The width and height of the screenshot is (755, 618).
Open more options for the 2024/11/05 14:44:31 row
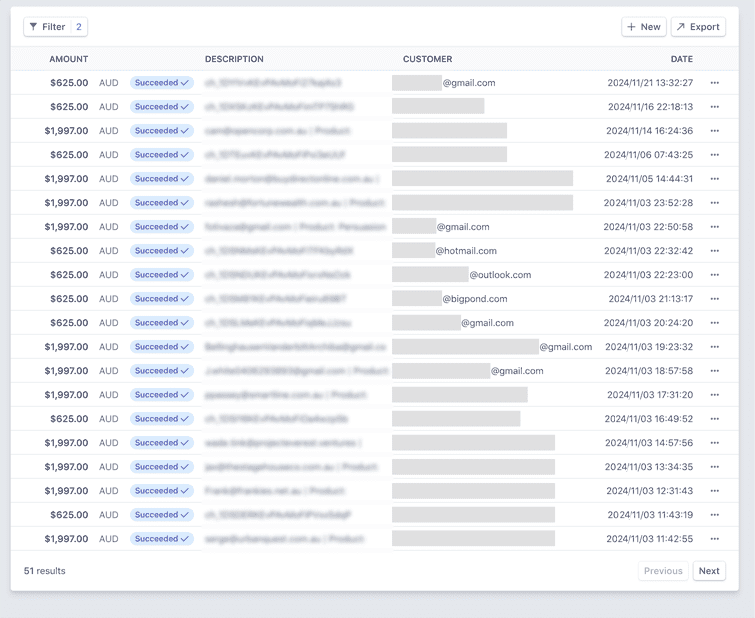pos(715,179)
